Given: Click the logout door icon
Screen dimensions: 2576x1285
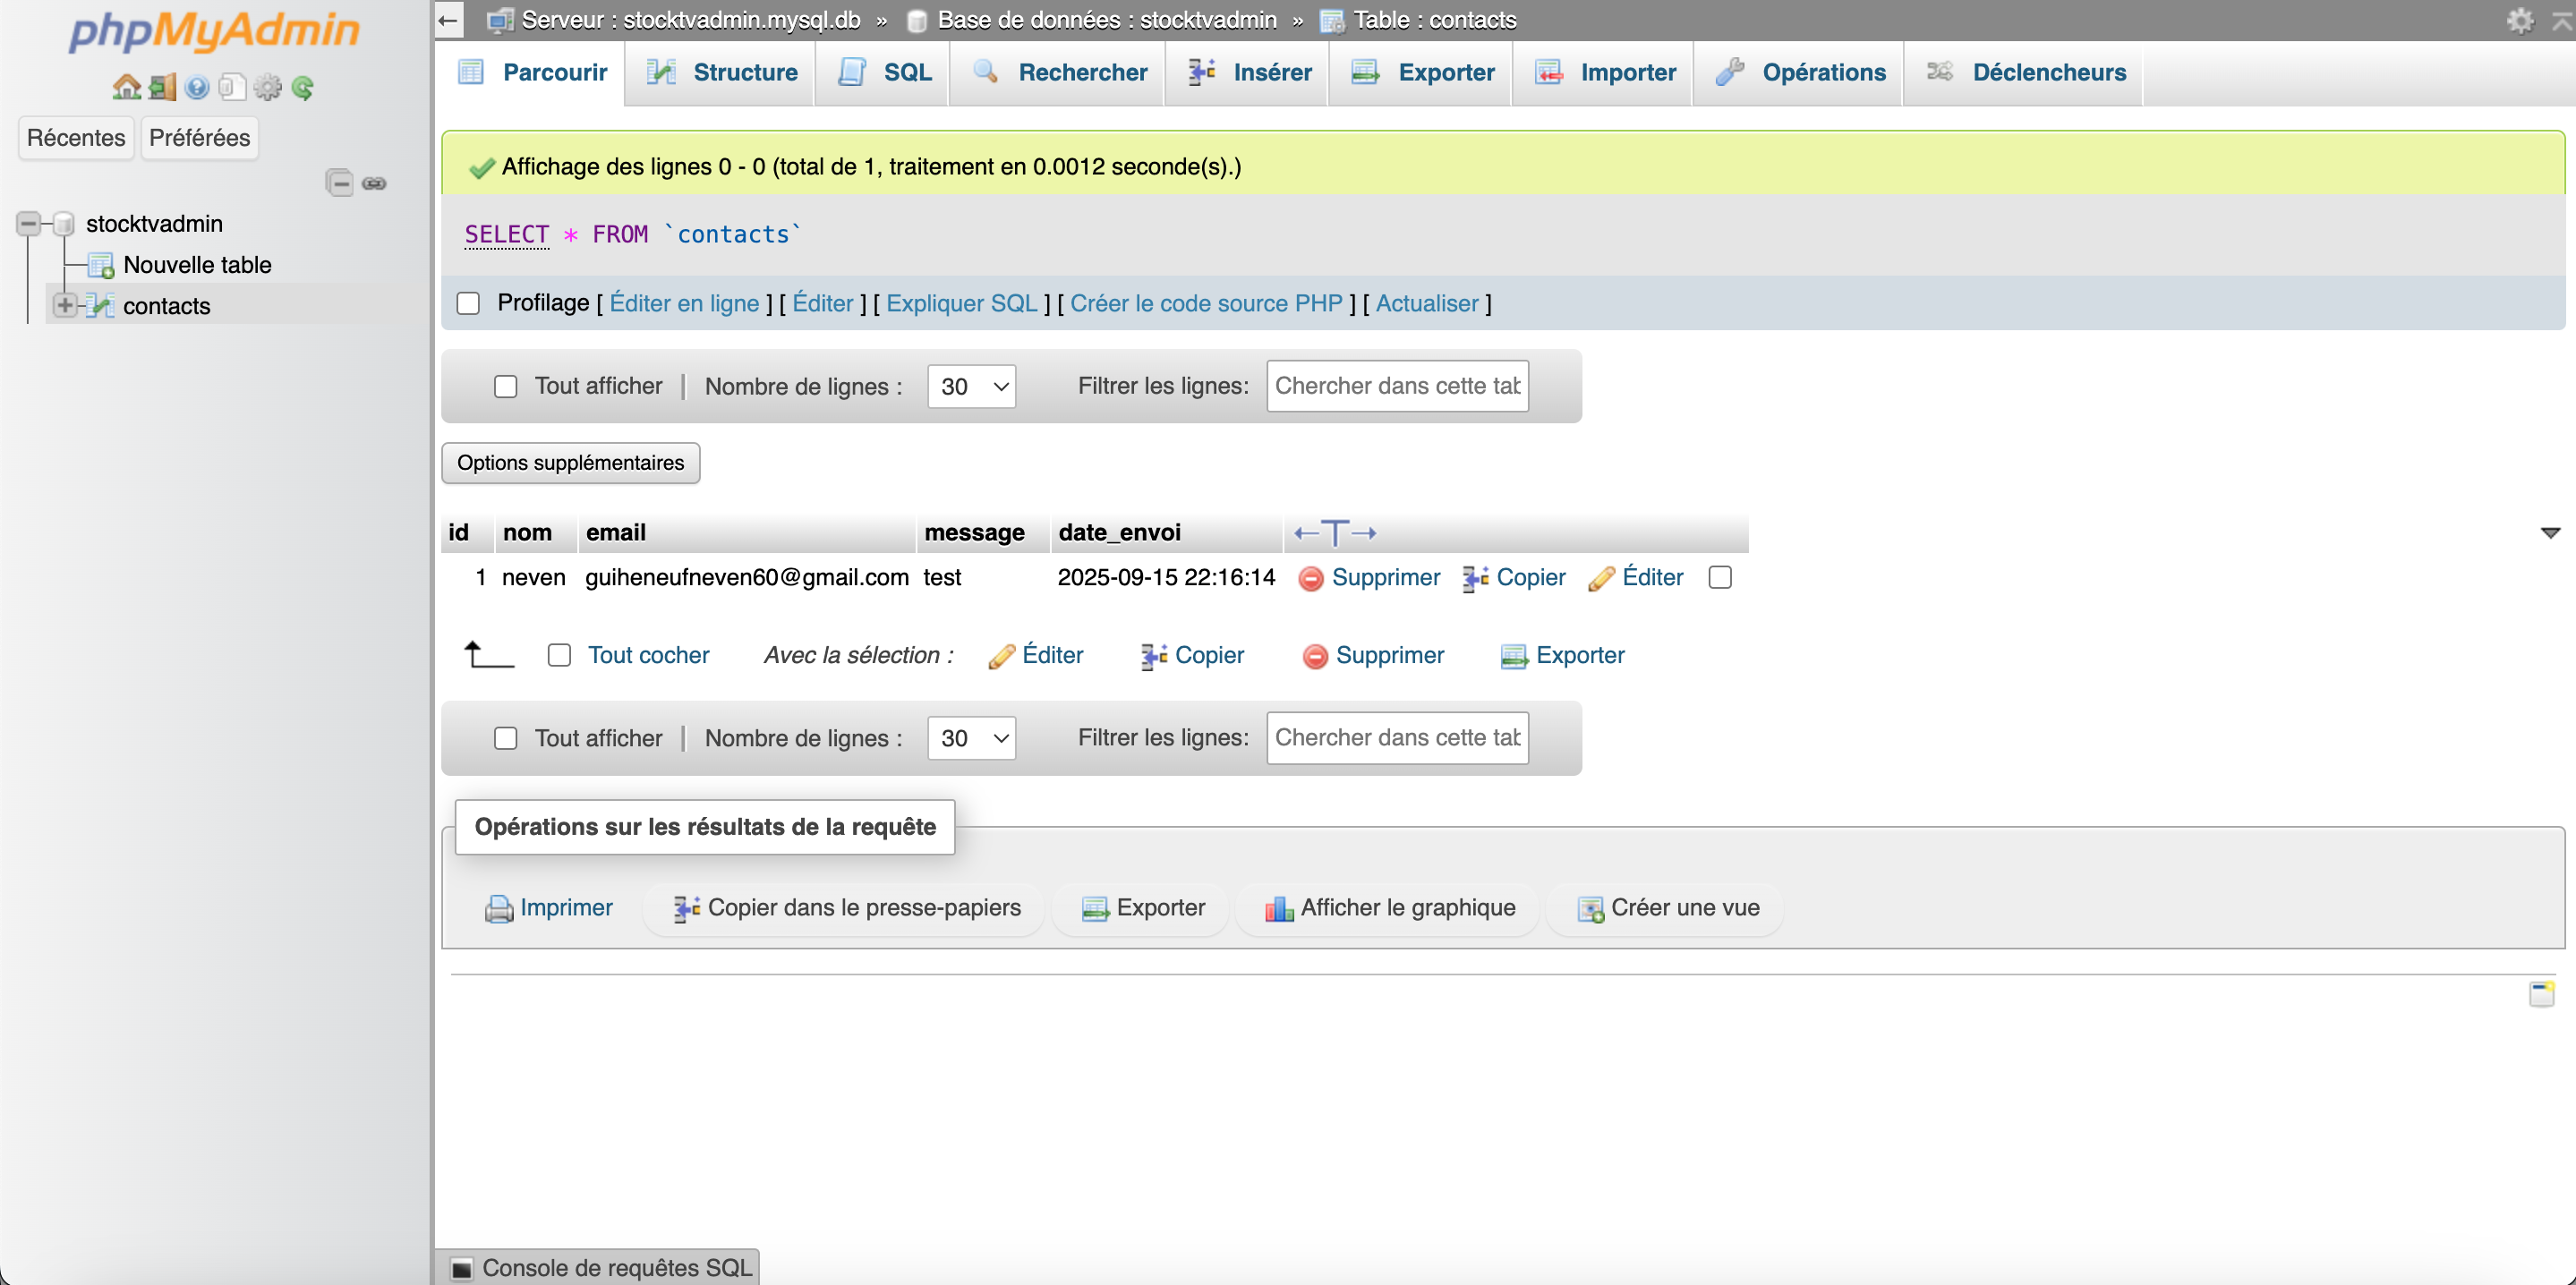Looking at the screenshot, I should [x=162, y=87].
